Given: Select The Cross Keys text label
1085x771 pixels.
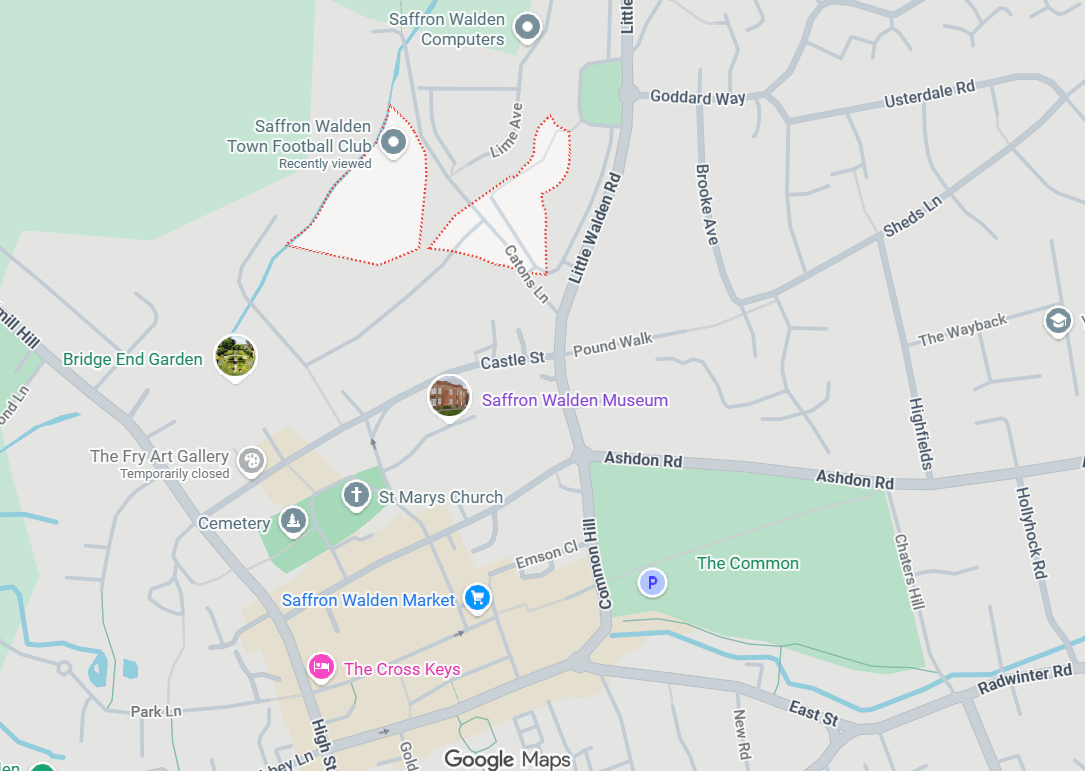Looking at the screenshot, I should tap(402, 669).
